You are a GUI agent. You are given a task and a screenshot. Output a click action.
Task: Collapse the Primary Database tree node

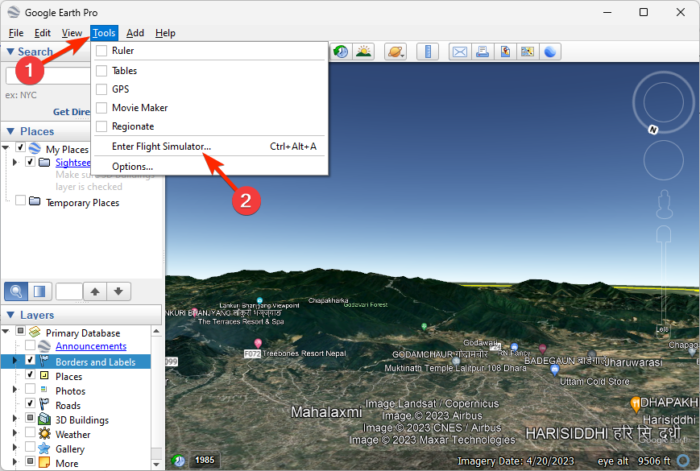coord(5,331)
